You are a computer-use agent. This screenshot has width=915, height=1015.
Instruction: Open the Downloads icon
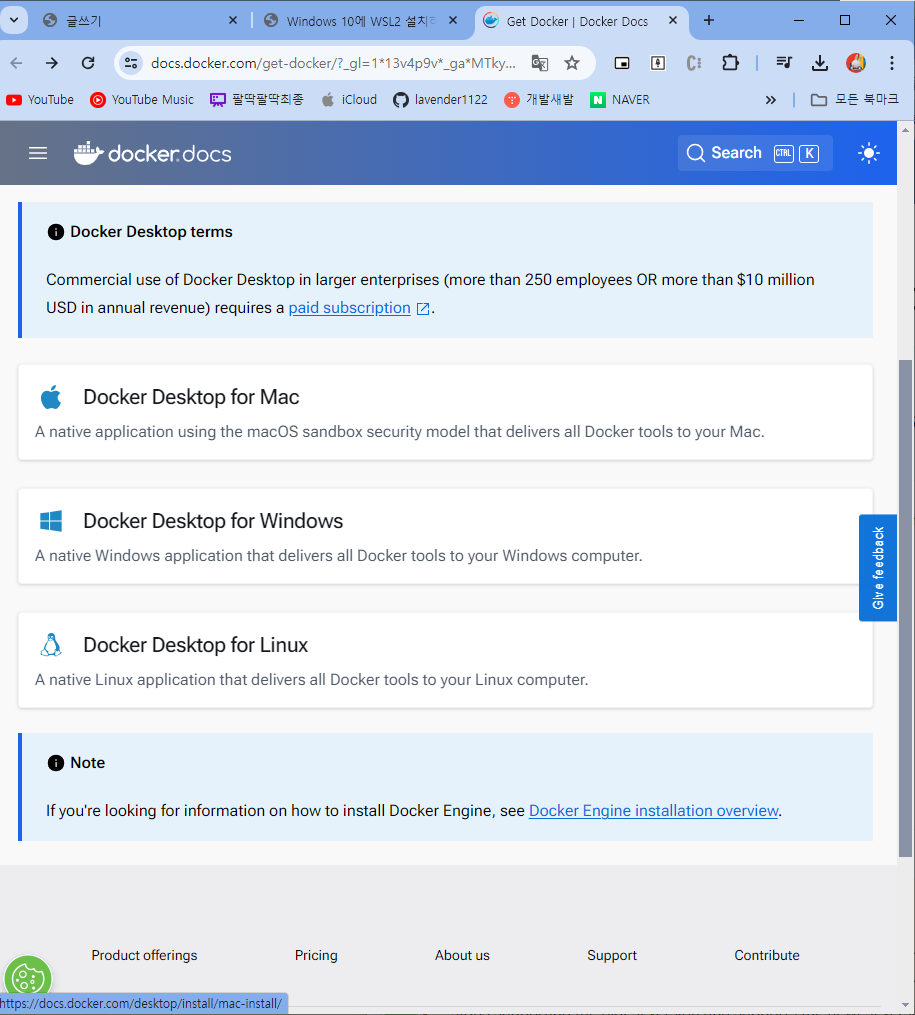coord(819,63)
